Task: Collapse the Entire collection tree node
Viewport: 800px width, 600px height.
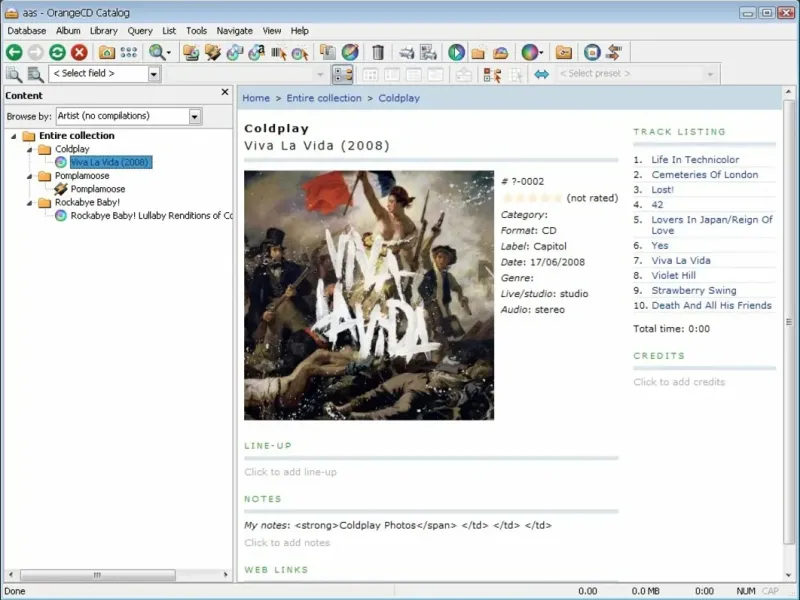Action: pos(14,136)
